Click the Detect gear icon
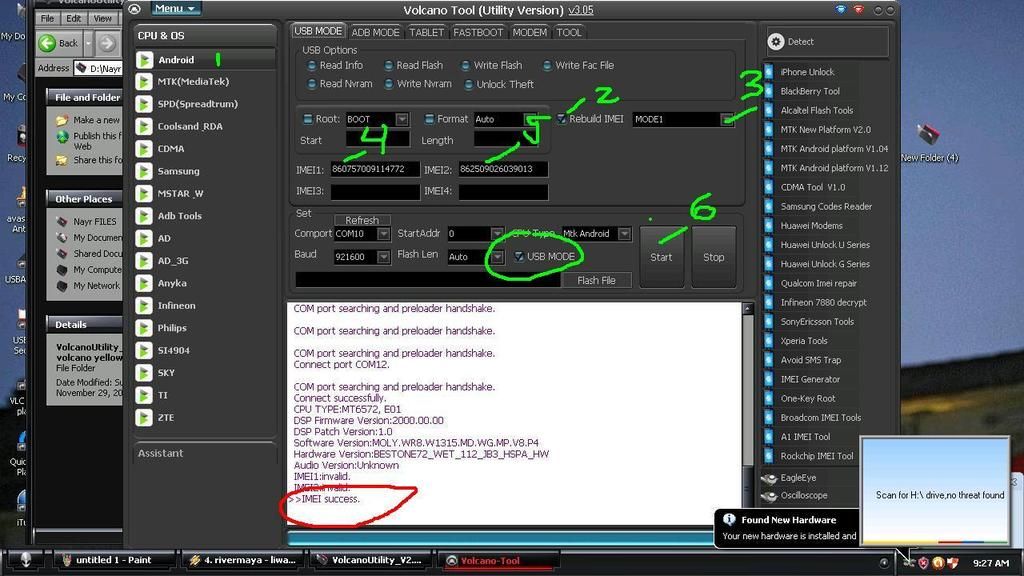1024x576 pixels. coord(776,42)
